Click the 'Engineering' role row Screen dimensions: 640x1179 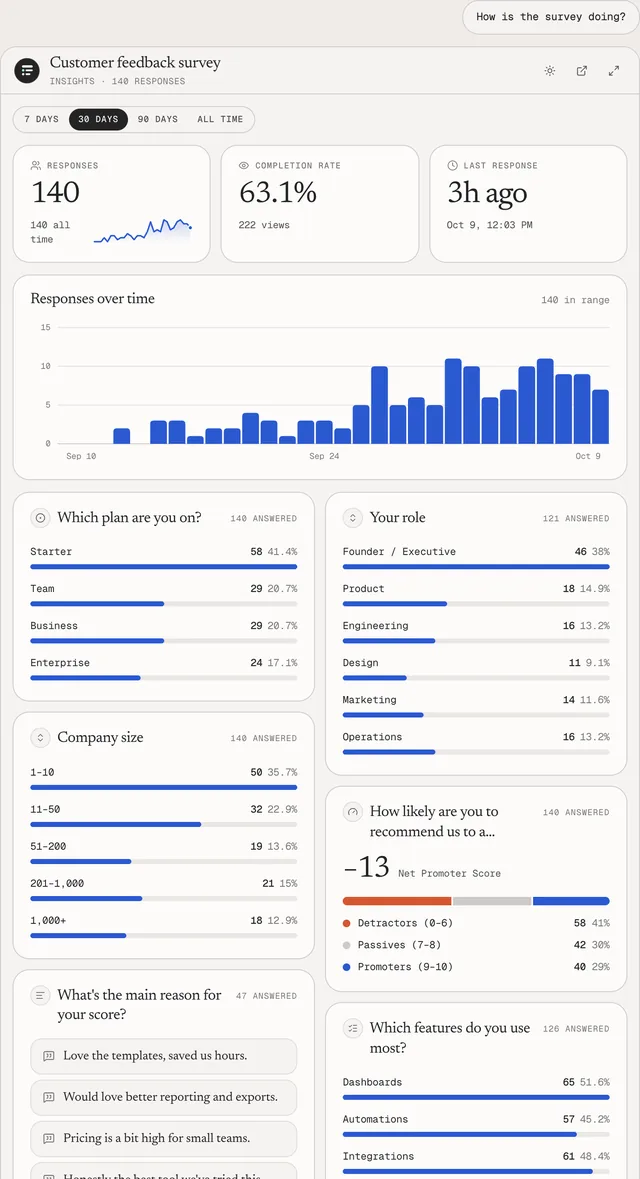point(476,632)
